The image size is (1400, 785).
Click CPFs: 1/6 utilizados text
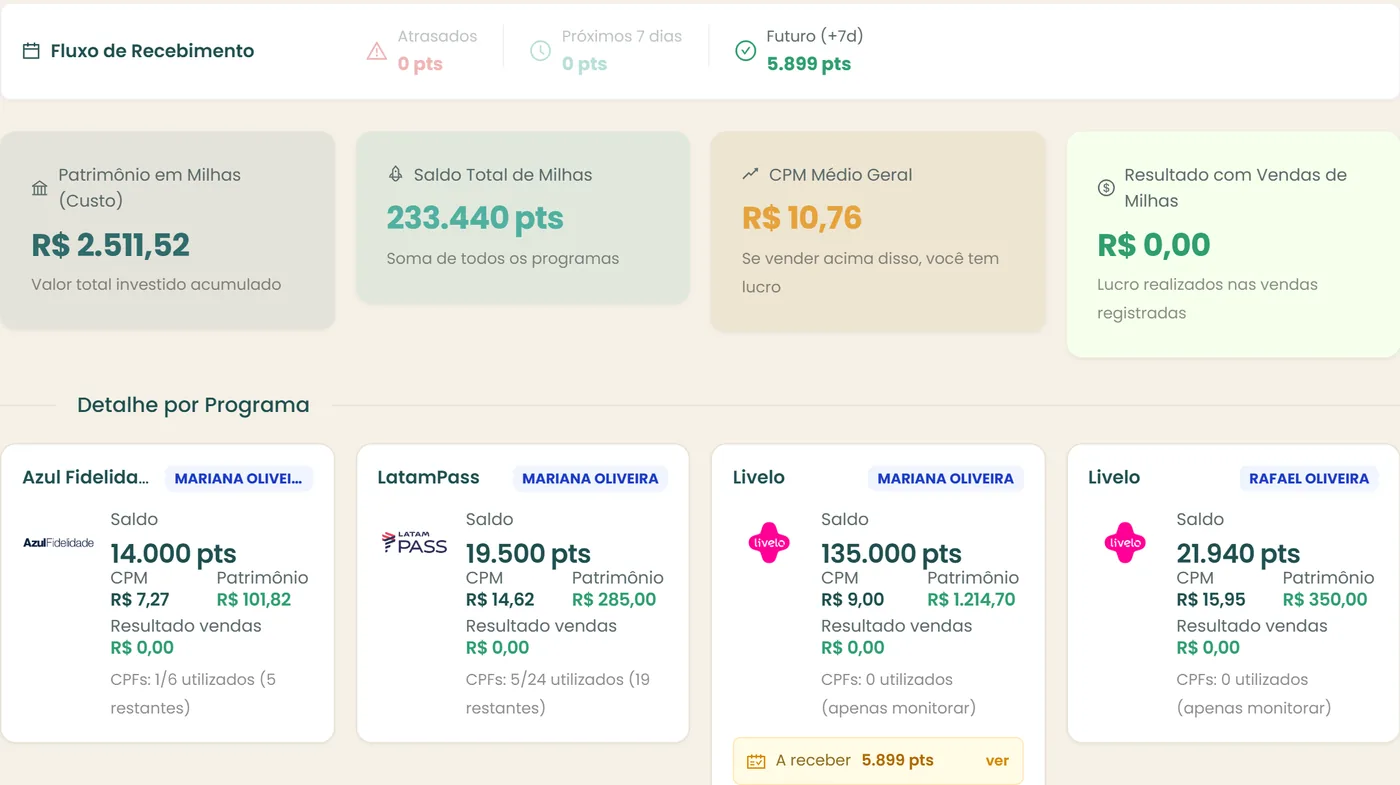[193, 693]
